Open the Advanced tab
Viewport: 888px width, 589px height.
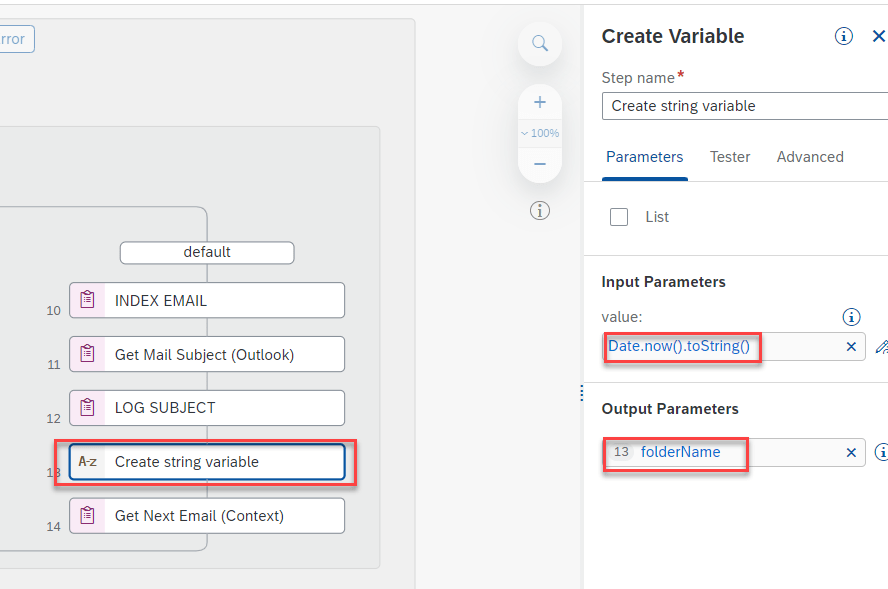(810, 157)
